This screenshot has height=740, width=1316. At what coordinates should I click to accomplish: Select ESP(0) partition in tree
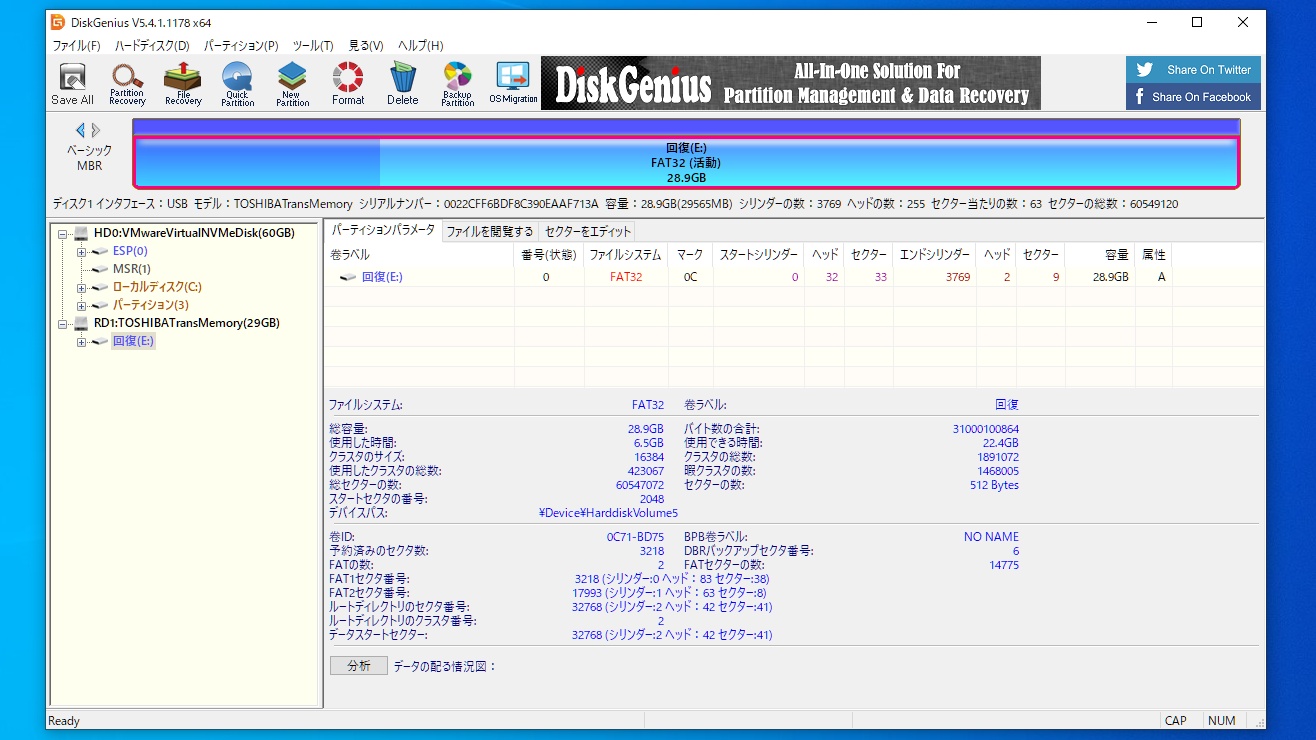point(130,251)
